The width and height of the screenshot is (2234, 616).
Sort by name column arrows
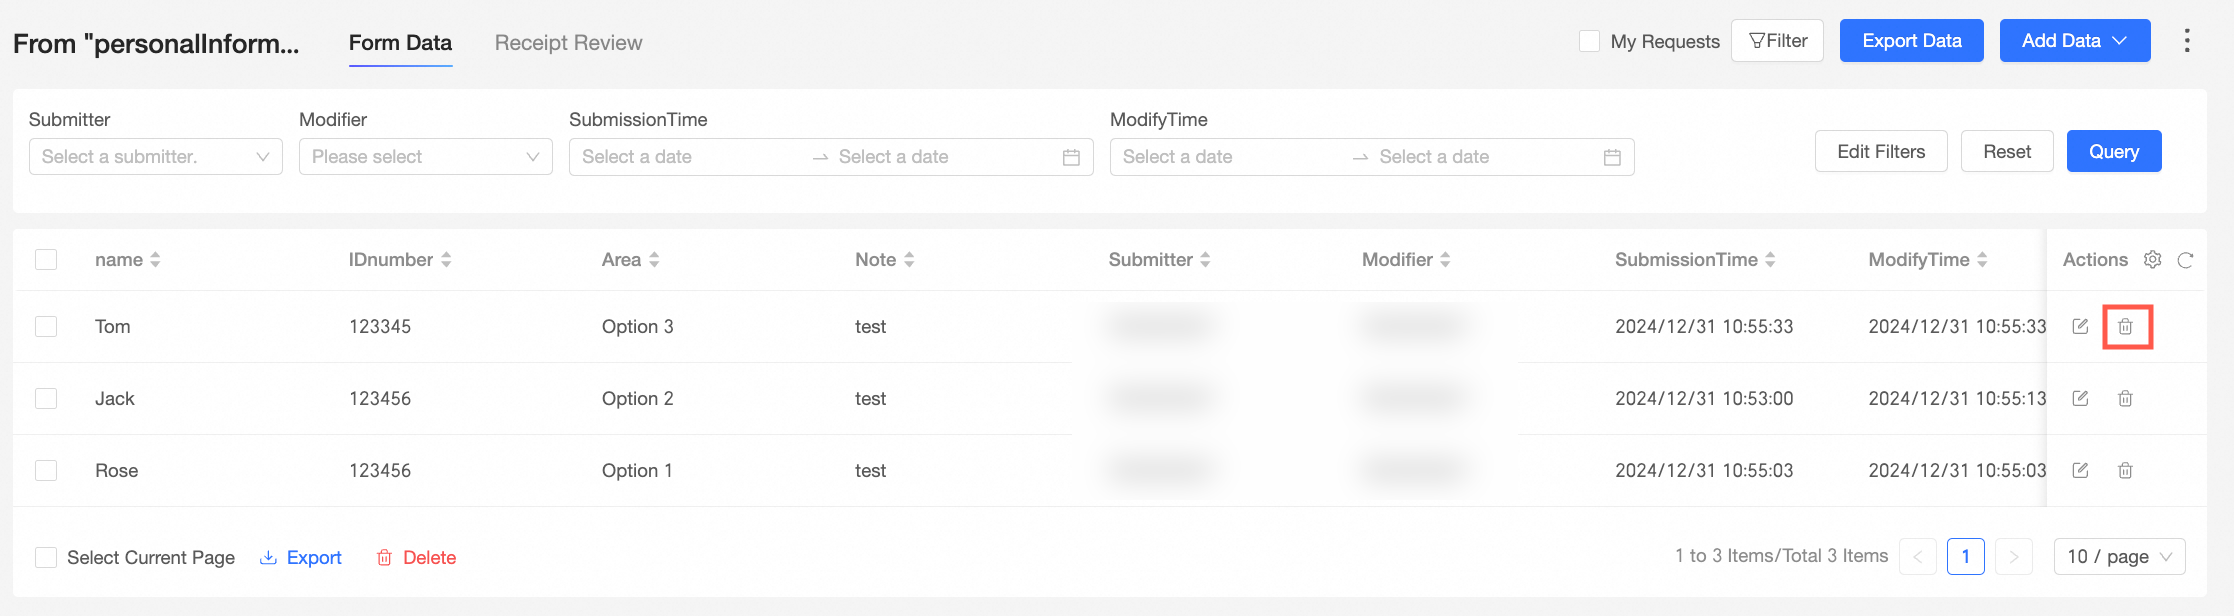coord(155,260)
